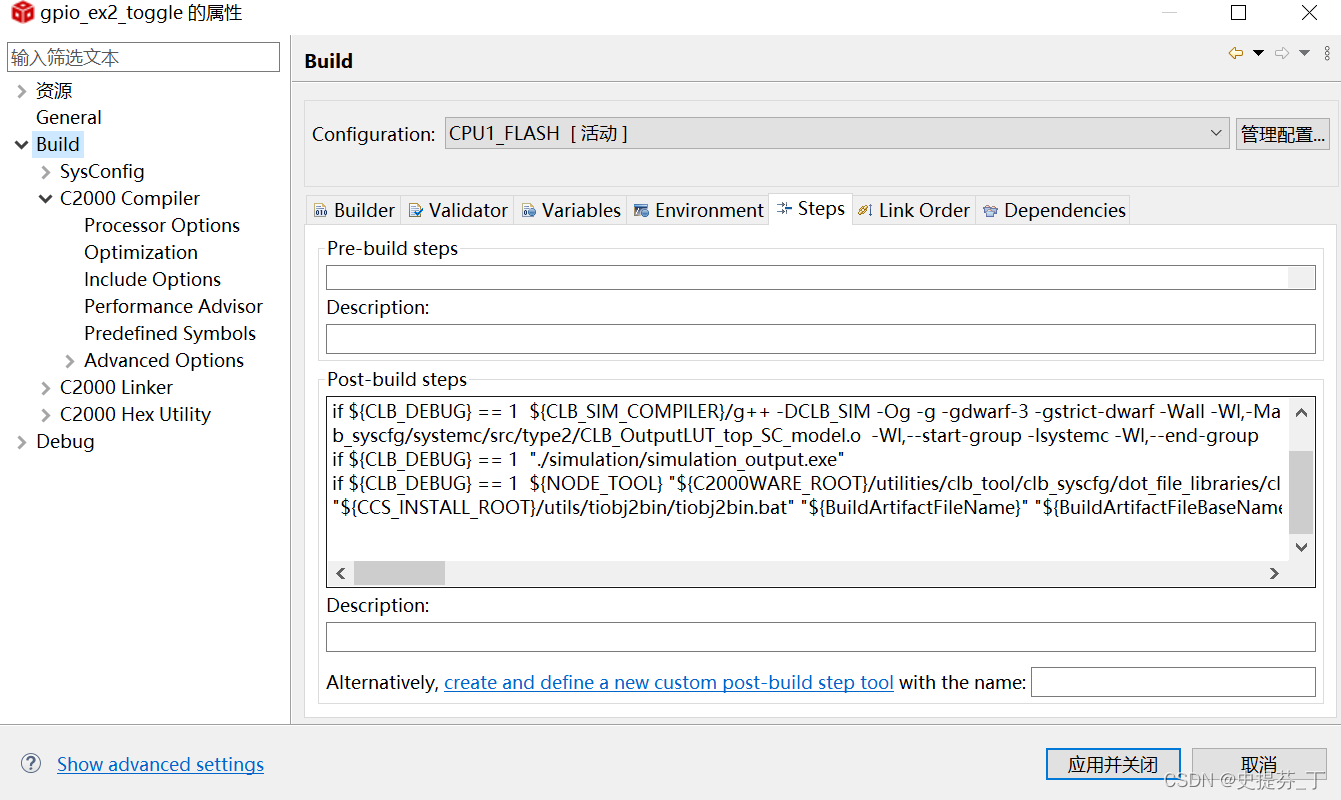
Task: Click the Pre-build steps input field
Action: click(821, 277)
